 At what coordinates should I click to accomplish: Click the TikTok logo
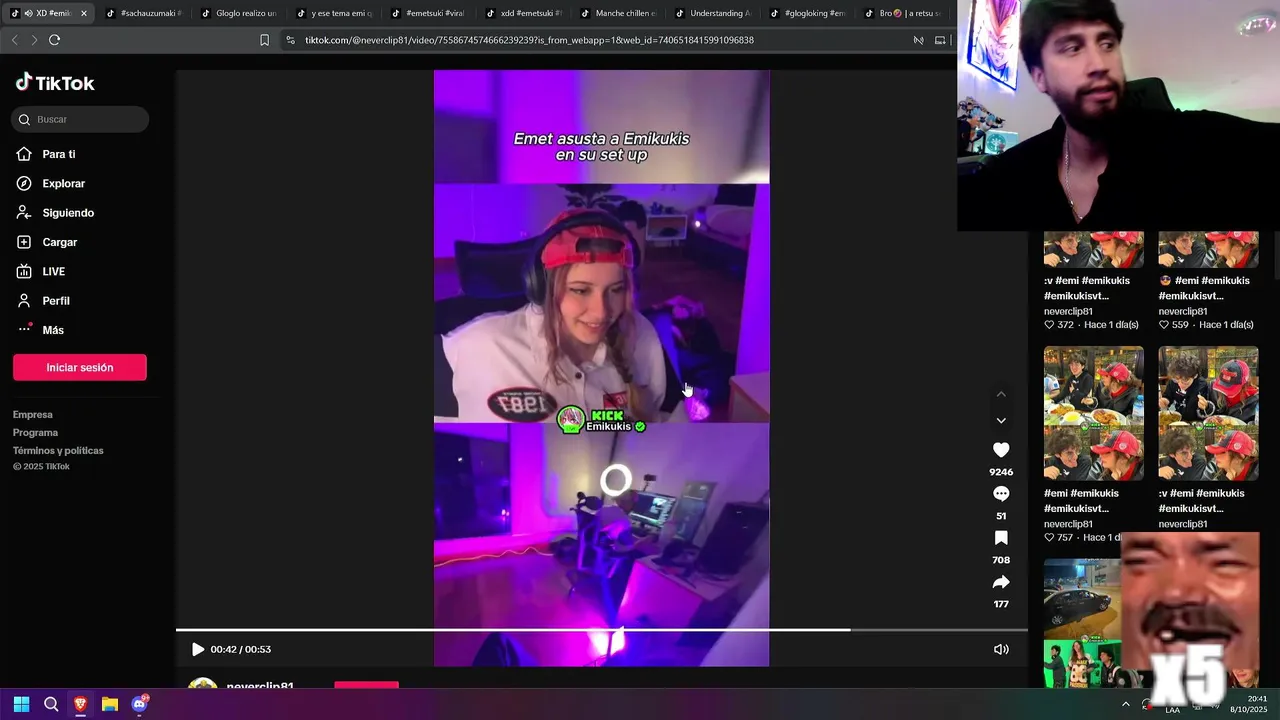pos(55,83)
